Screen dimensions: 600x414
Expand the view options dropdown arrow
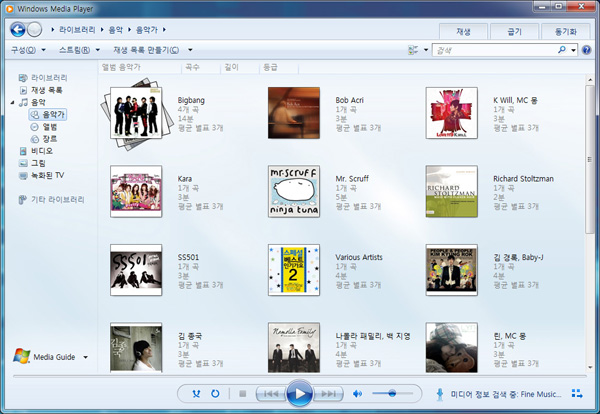[426, 50]
